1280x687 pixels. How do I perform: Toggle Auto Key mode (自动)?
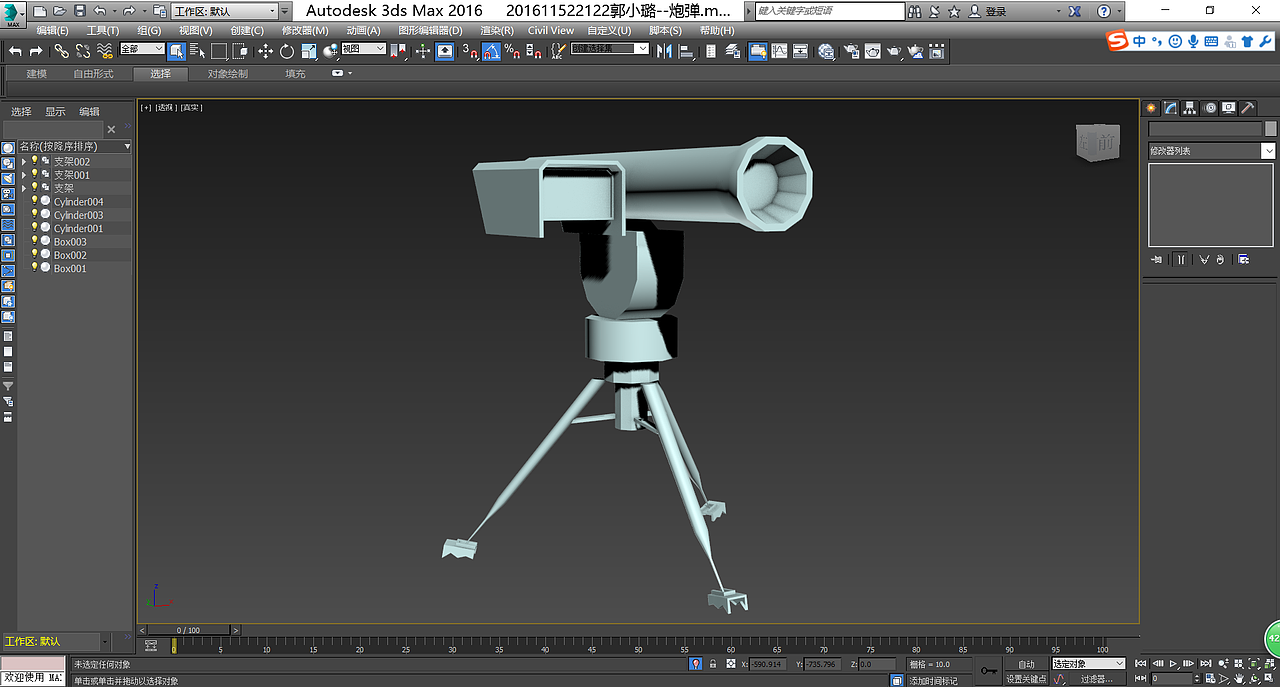point(1026,664)
